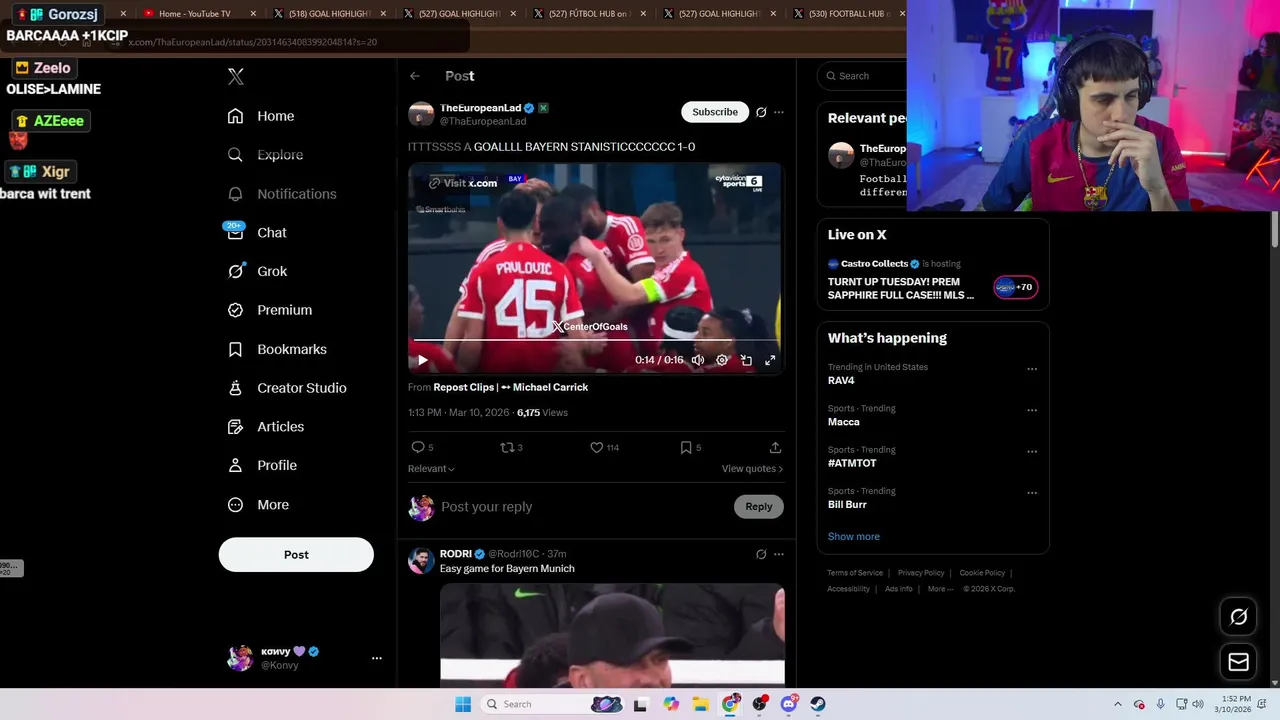Expand the Relevant replies sort dropdown

pos(431,468)
